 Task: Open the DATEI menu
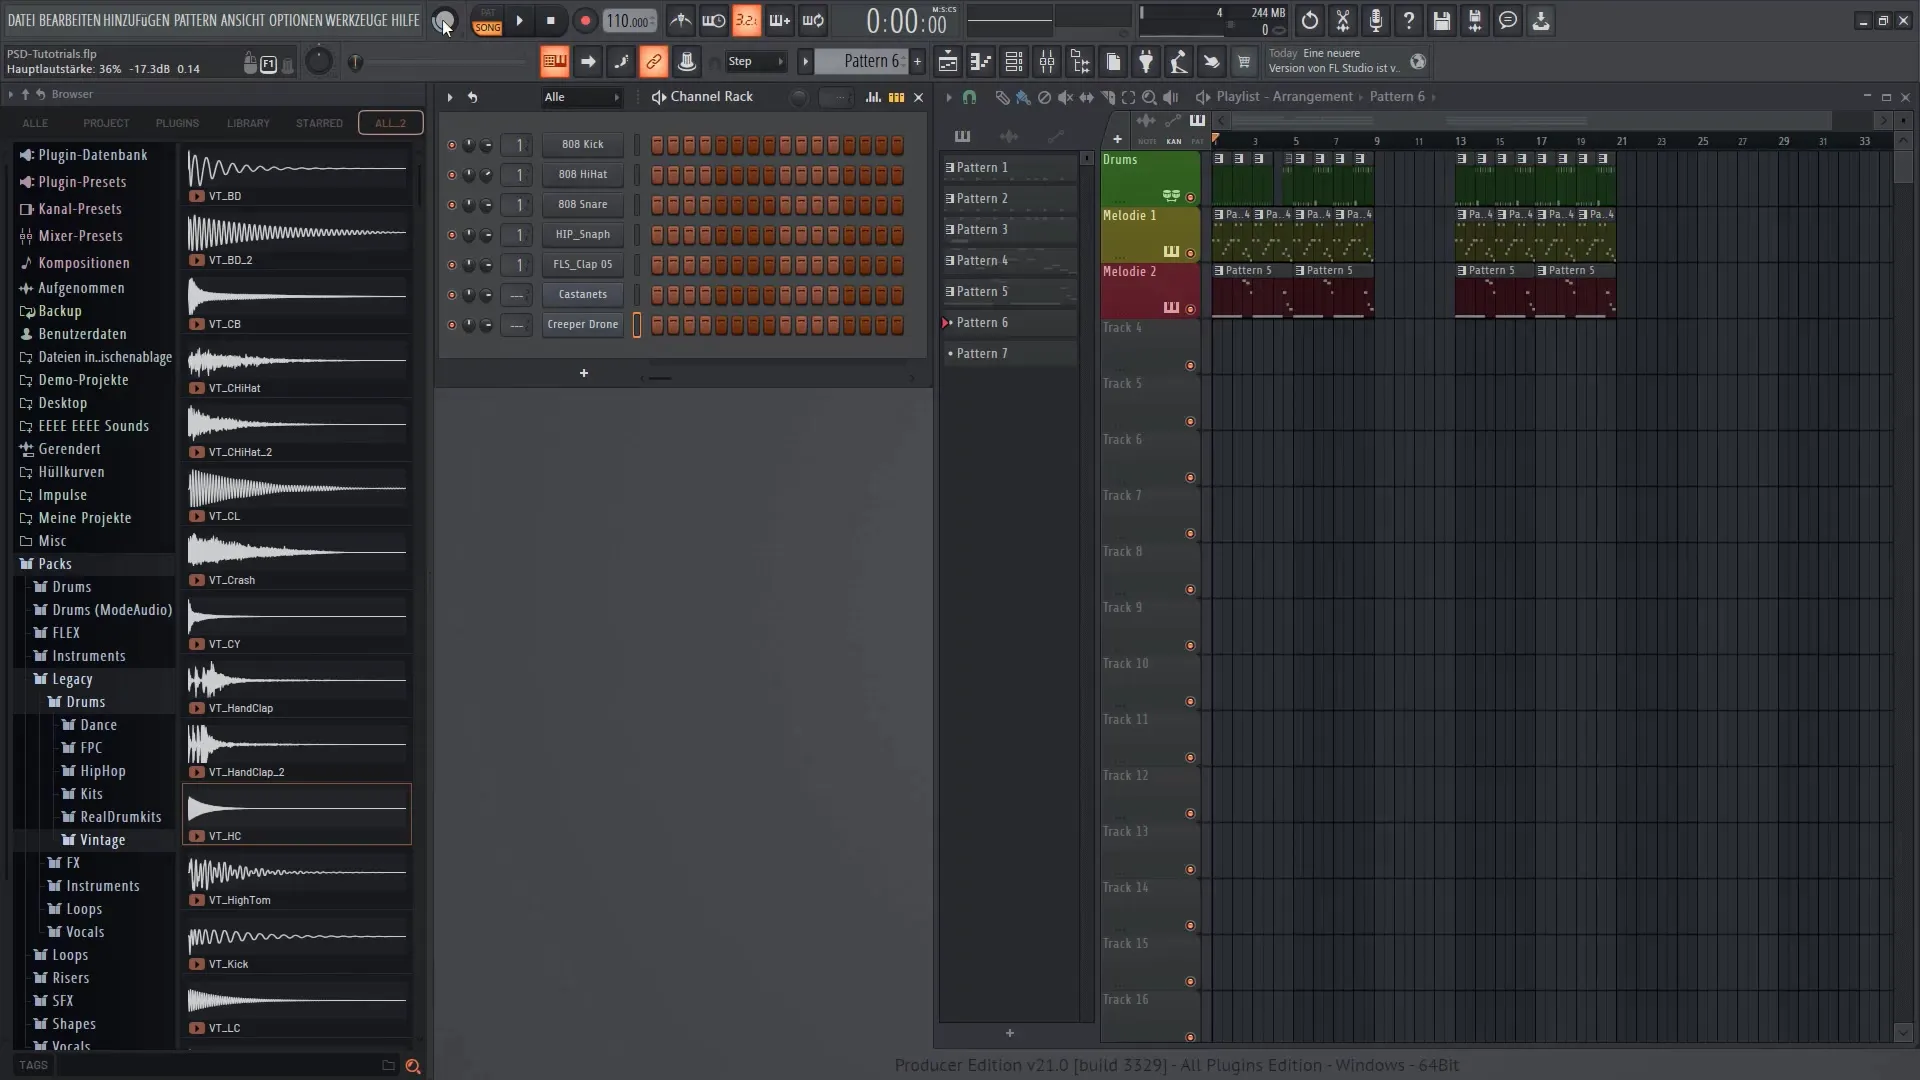pyautogui.click(x=21, y=20)
